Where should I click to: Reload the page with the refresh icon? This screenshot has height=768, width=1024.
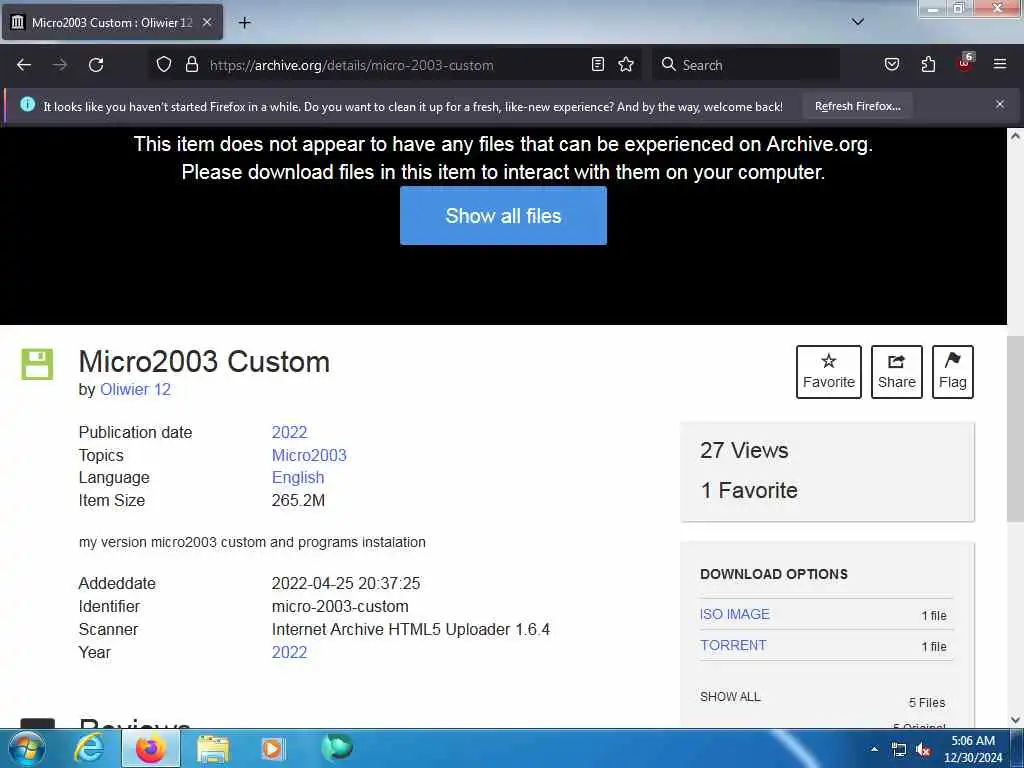click(96, 65)
